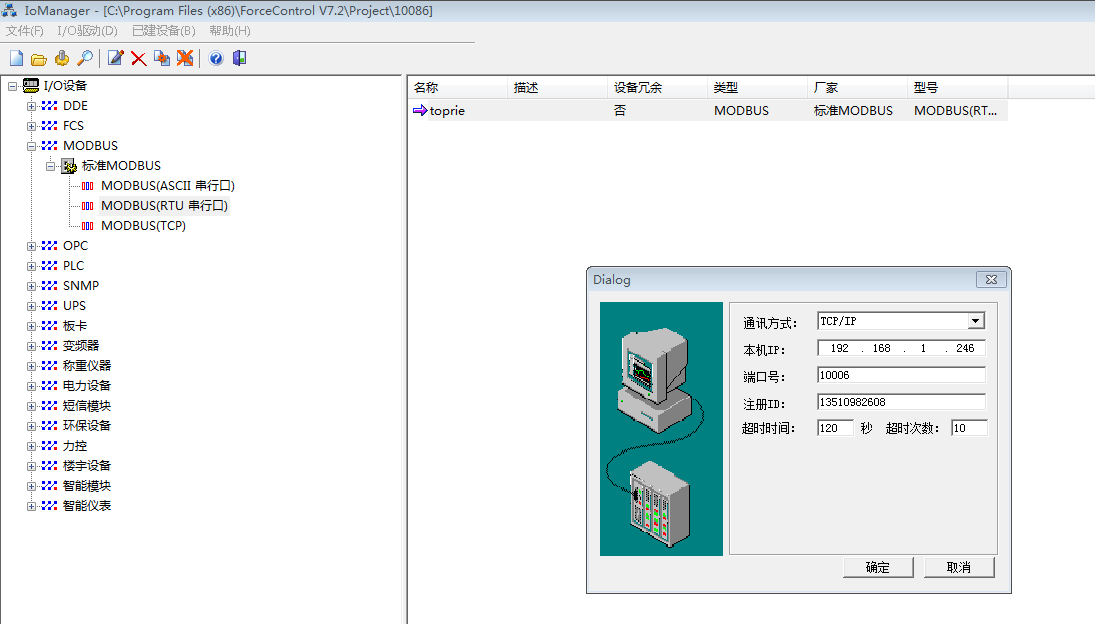Open the 文件(F) menu
This screenshot has height=624, width=1095.
pos(25,31)
